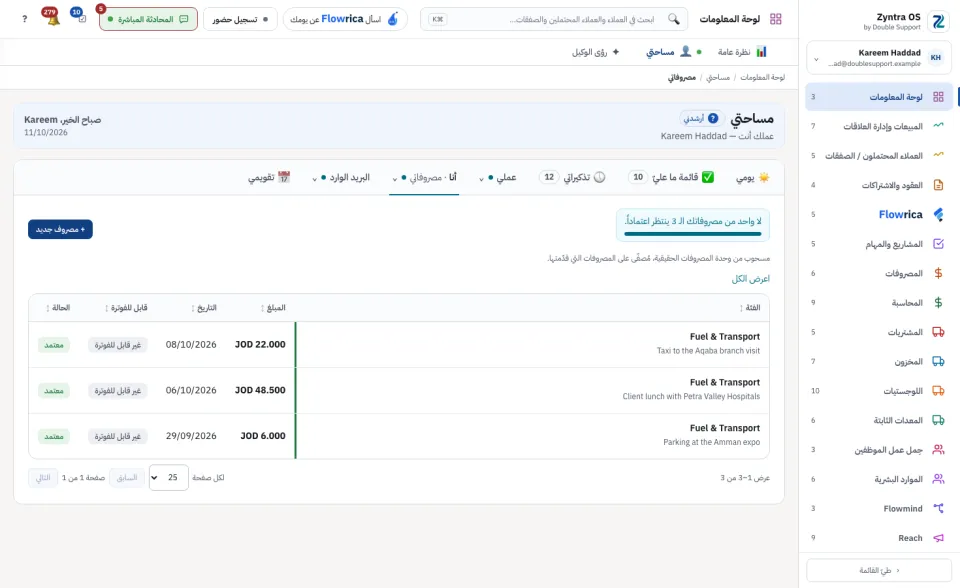Click the sales المبيعات وإدارة العلاقات sidebar icon
Image resolution: width=960 pixels, height=588 pixels.
(938, 126)
